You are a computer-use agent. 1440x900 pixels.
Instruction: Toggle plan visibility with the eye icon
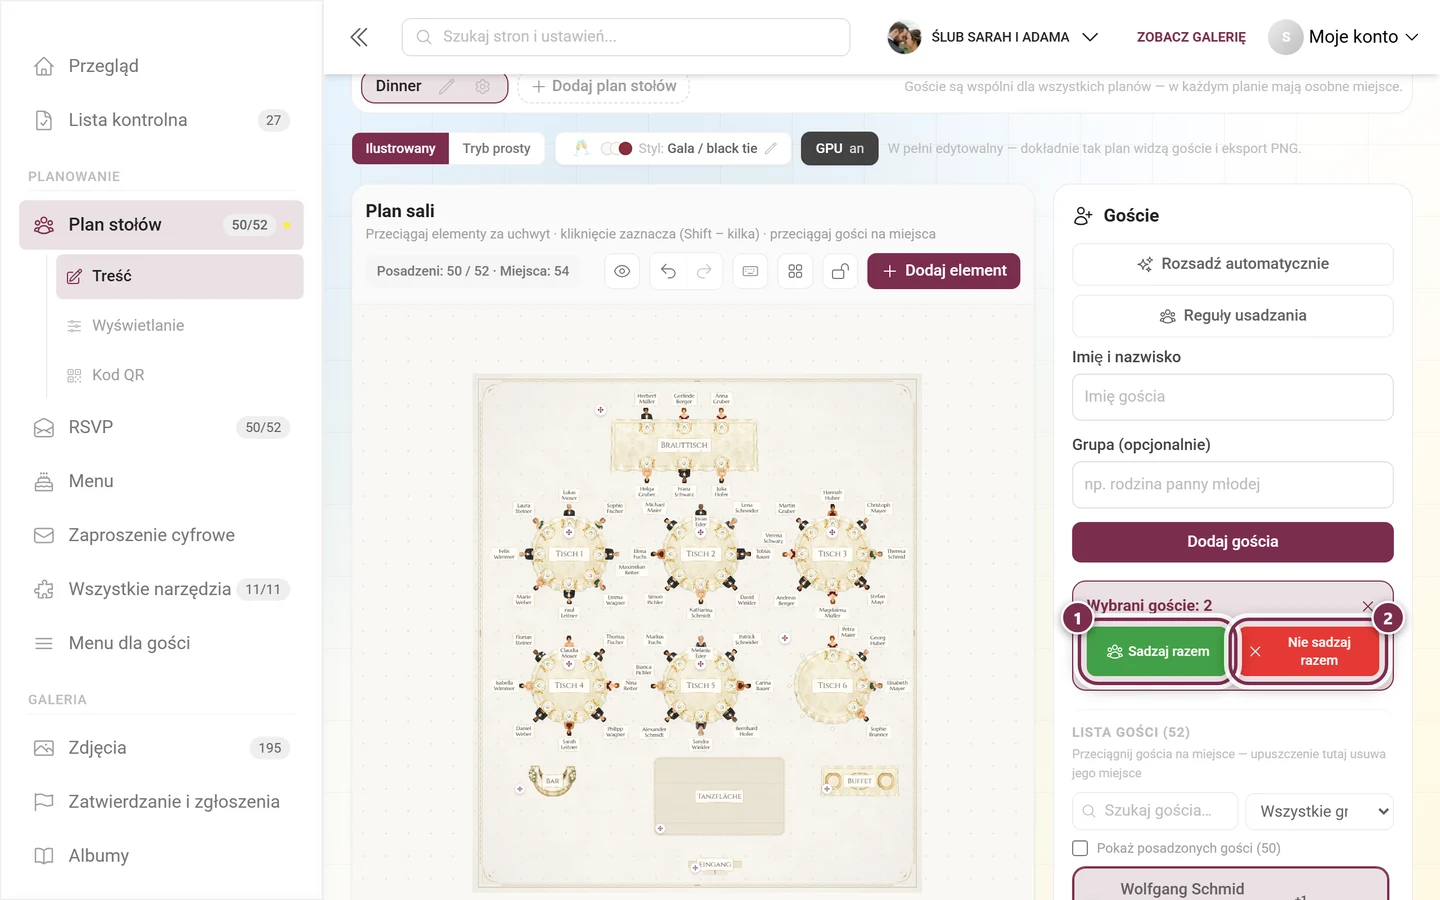(622, 271)
